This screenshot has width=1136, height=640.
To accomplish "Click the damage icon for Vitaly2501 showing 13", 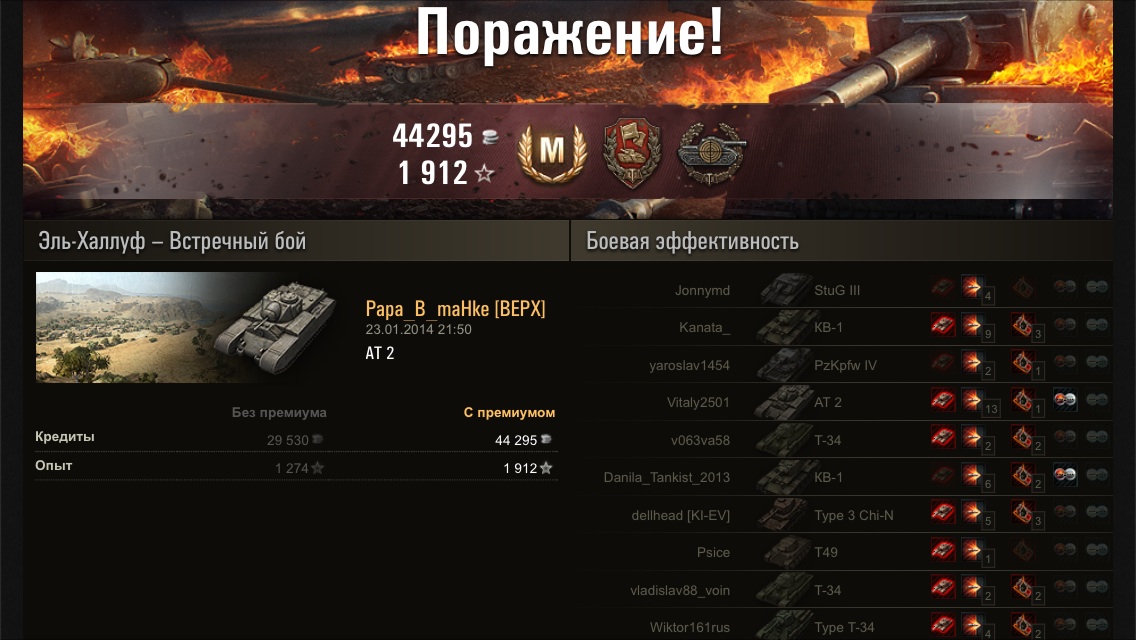I will pyautogui.click(x=973, y=400).
